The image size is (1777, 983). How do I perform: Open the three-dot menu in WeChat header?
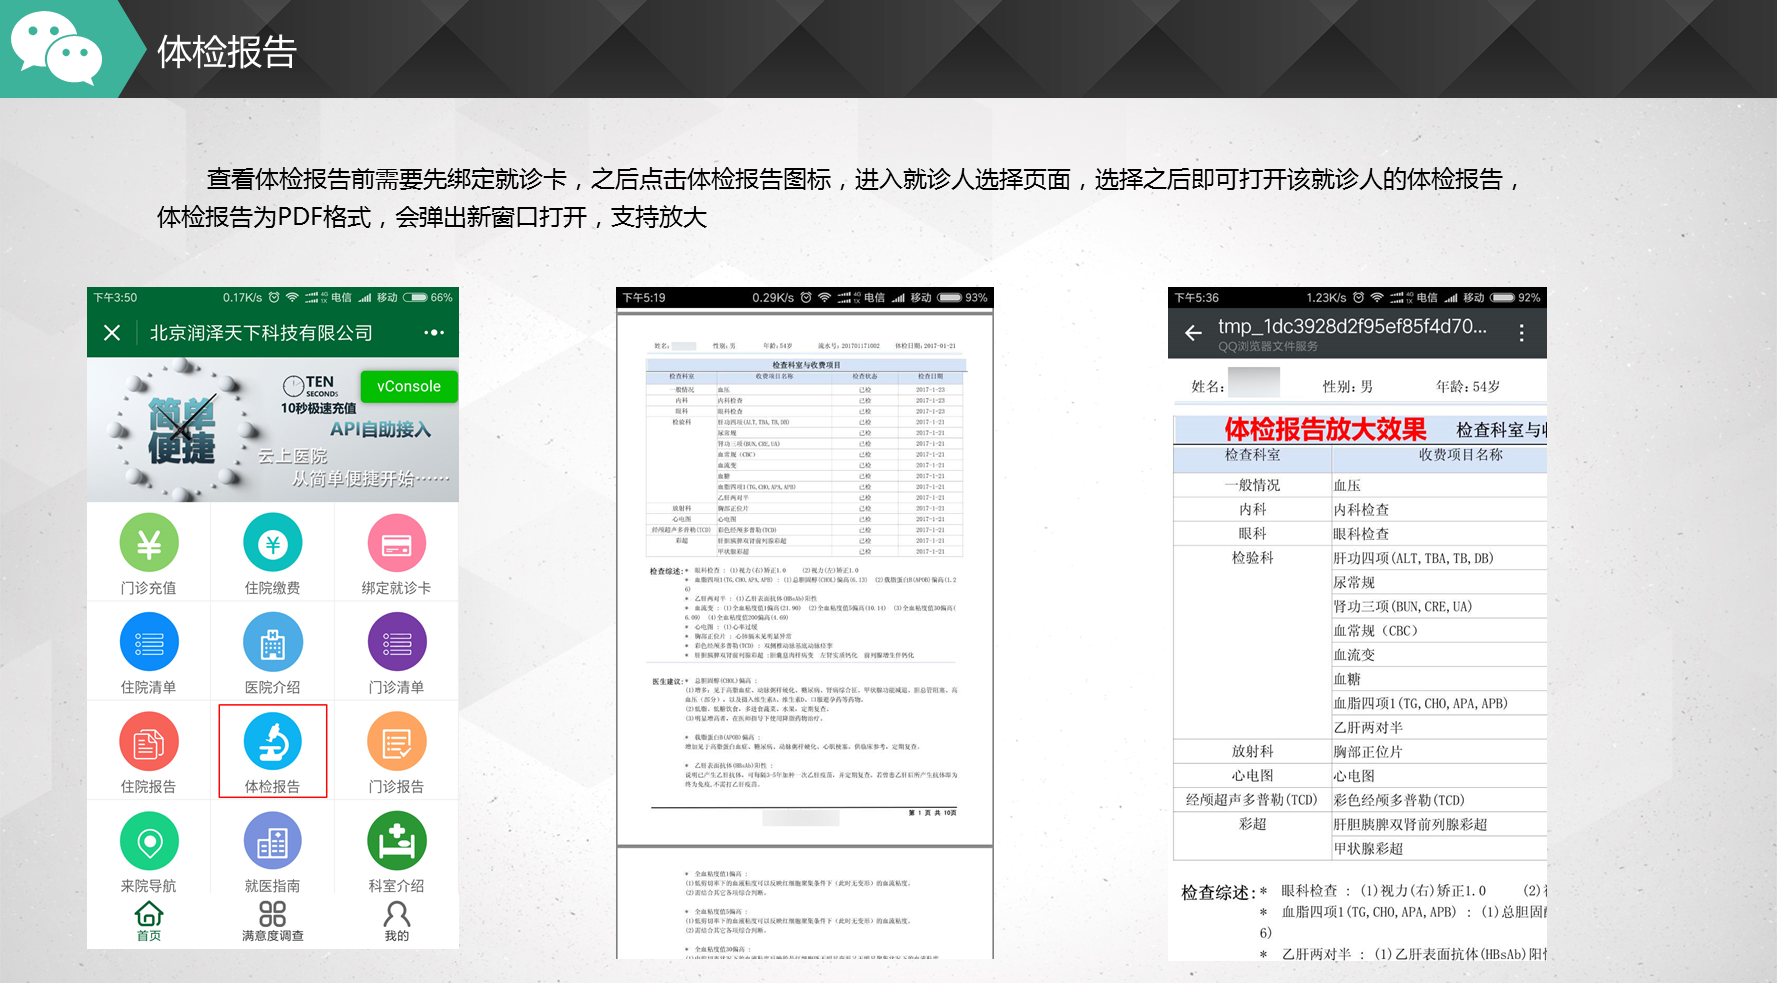click(x=434, y=333)
